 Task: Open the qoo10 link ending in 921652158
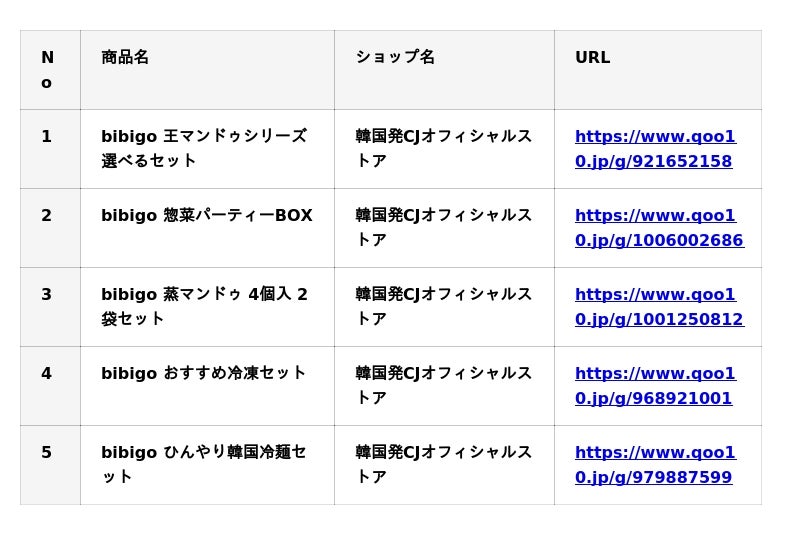click(x=654, y=149)
